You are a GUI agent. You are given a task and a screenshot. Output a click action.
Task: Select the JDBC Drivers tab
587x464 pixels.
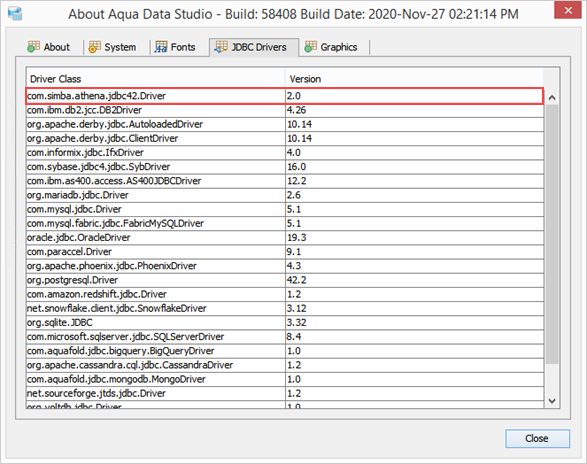(x=254, y=47)
